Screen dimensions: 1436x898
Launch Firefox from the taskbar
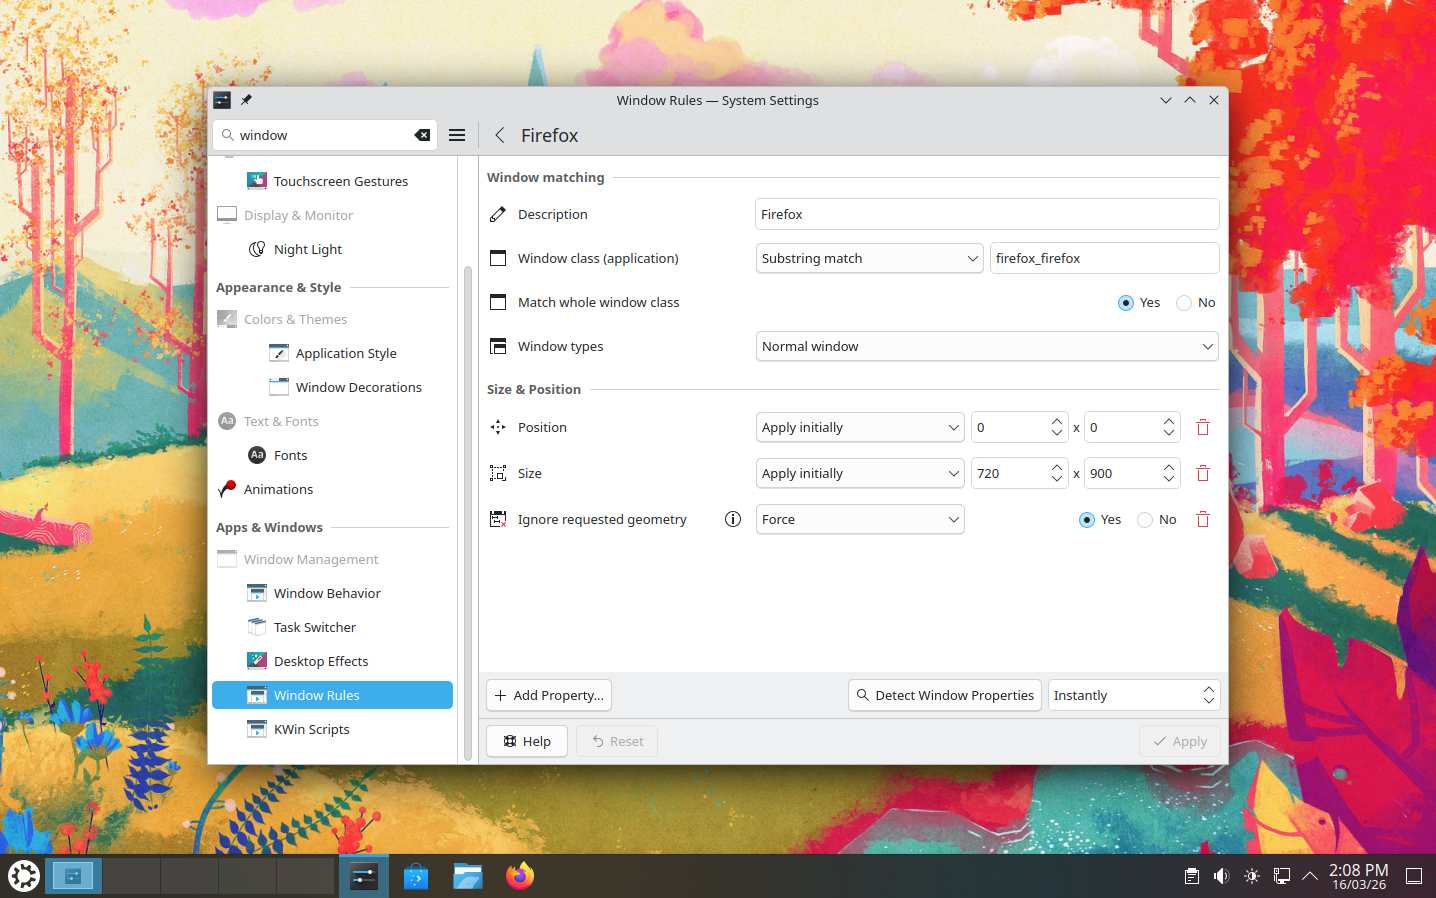click(x=520, y=876)
